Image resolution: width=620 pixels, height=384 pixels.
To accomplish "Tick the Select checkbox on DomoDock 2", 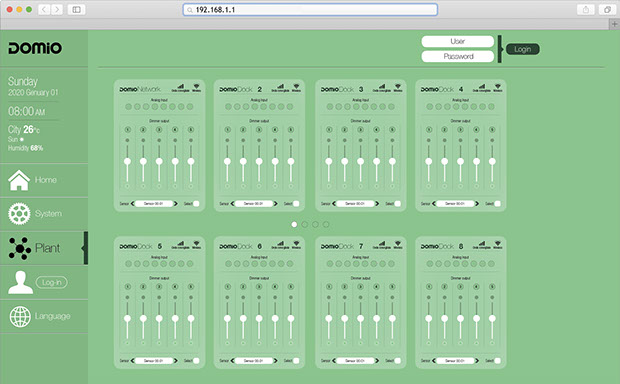I will pos(296,204).
